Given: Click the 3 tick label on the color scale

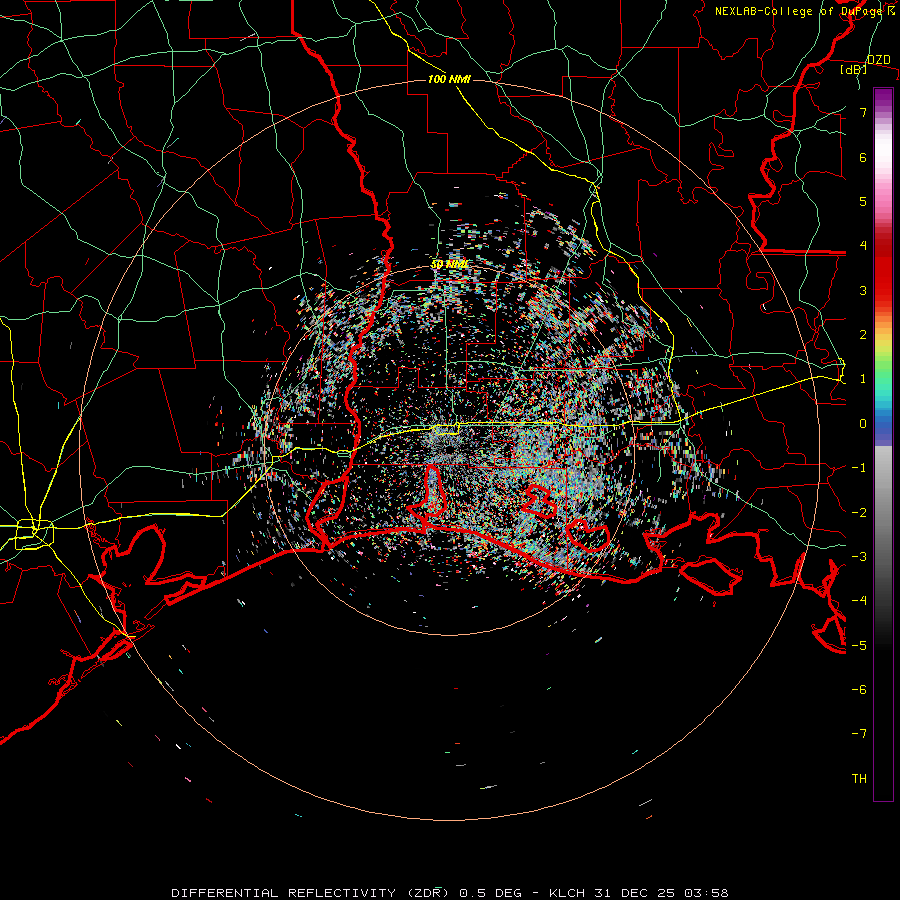Looking at the screenshot, I should (x=863, y=290).
